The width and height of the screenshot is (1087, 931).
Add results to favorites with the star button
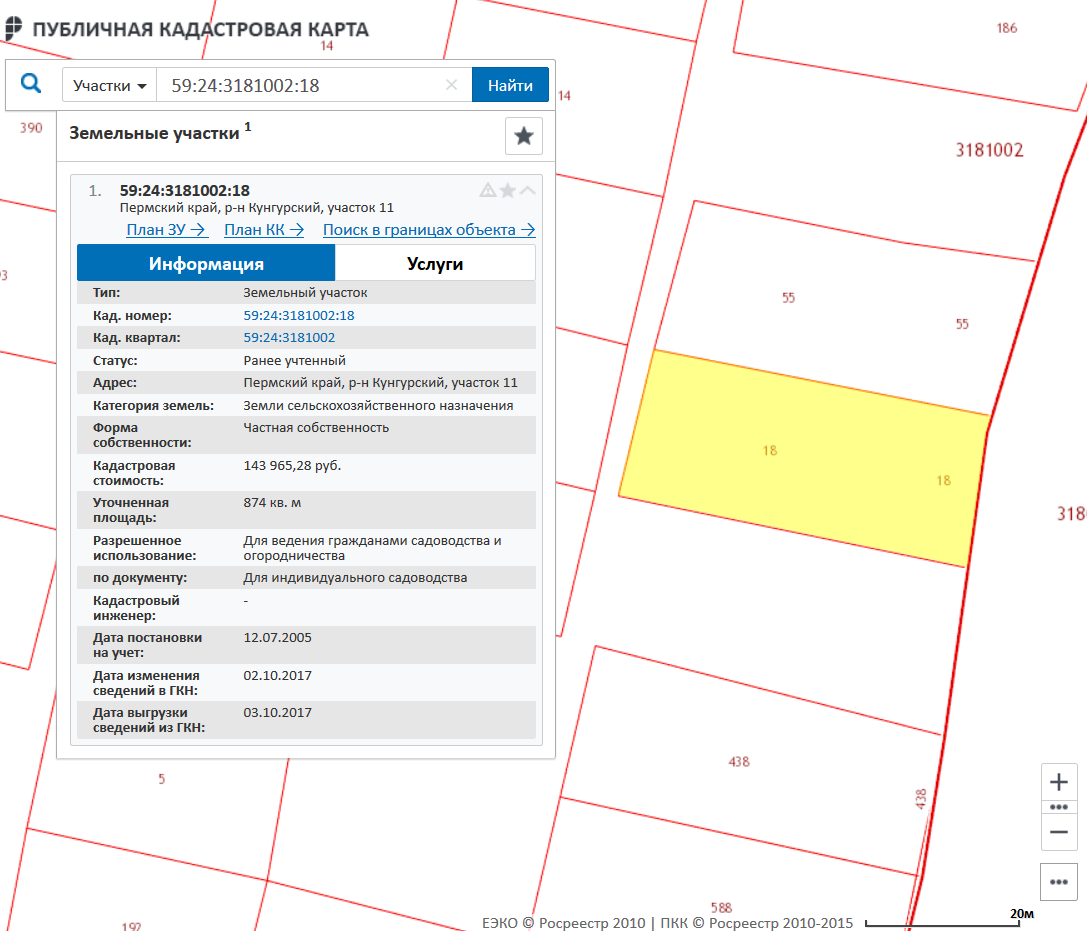pyautogui.click(x=524, y=136)
